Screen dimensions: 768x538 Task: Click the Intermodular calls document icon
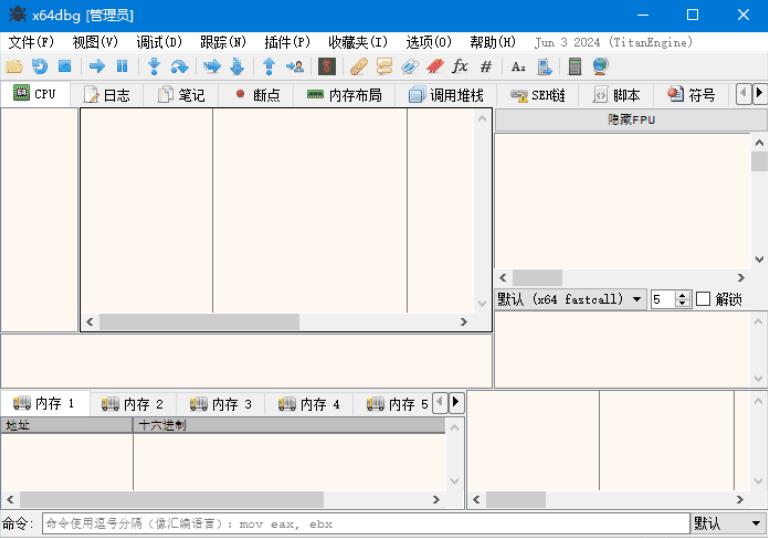(x=544, y=67)
